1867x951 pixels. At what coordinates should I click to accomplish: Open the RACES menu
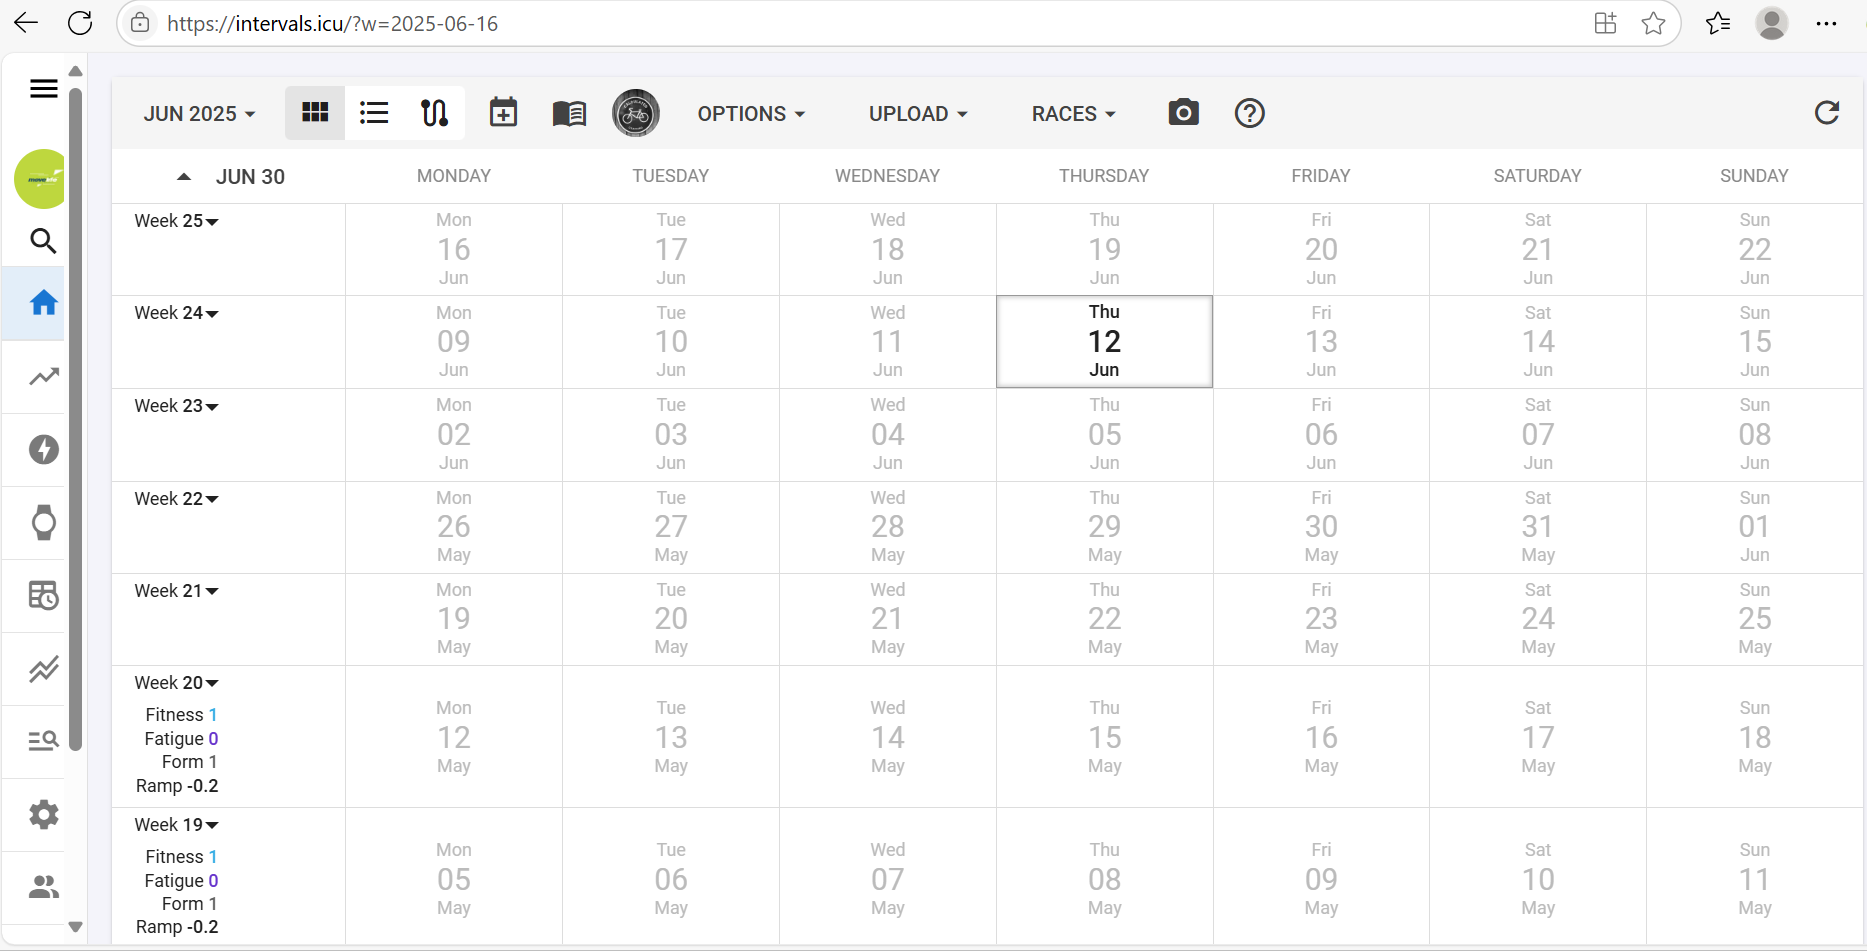[x=1073, y=114]
